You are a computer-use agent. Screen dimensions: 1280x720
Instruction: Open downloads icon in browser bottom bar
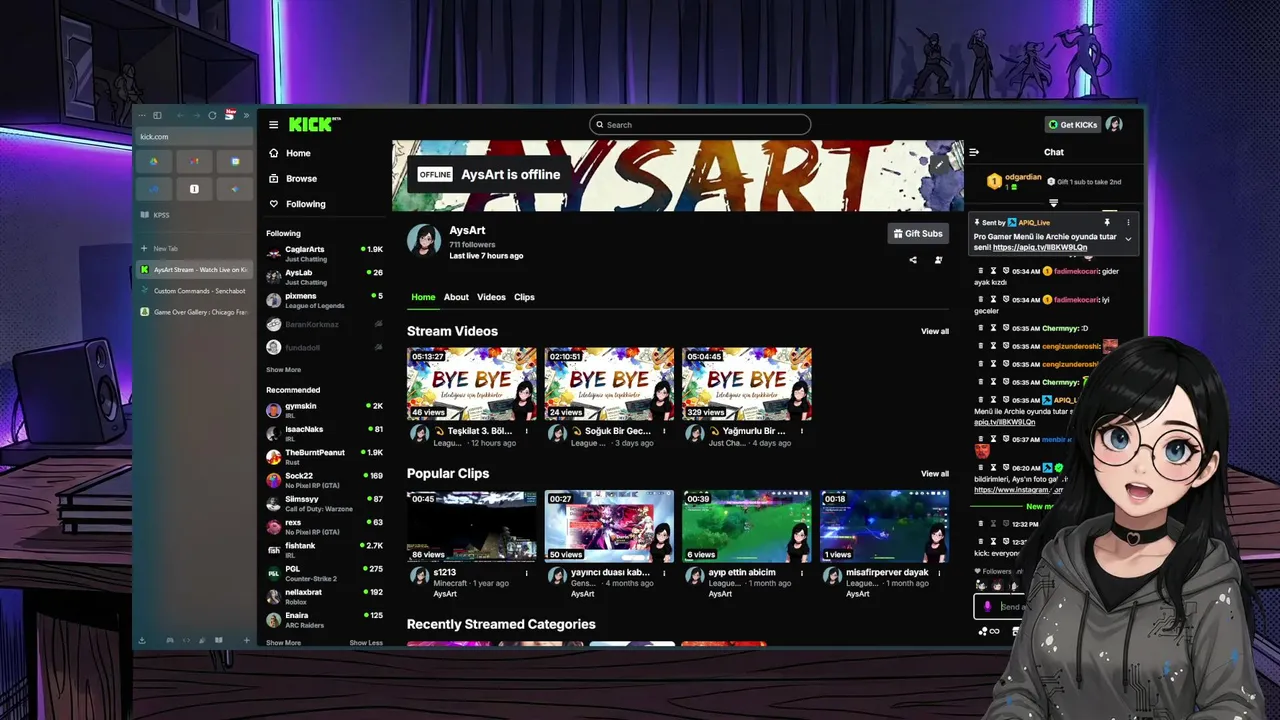[x=142, y=640]
